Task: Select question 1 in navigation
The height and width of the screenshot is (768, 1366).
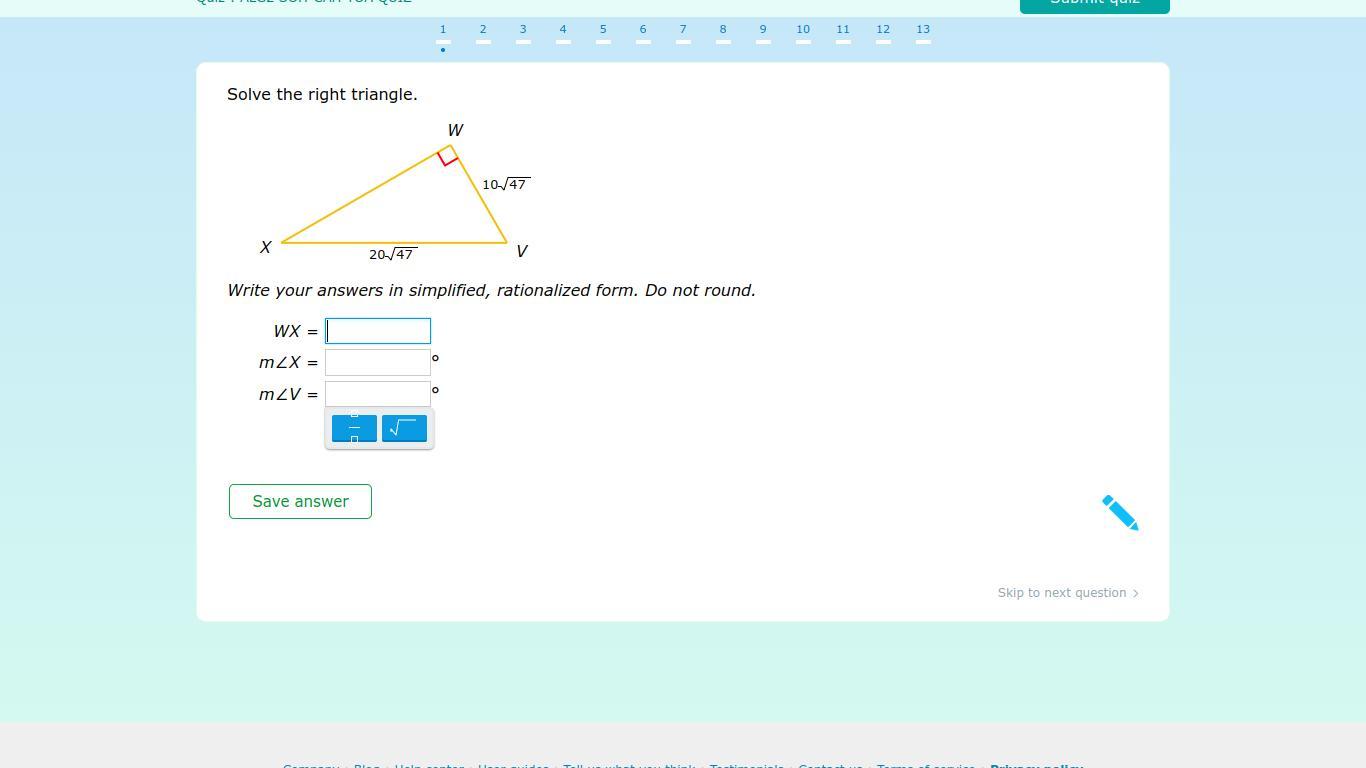Action: 443,30
